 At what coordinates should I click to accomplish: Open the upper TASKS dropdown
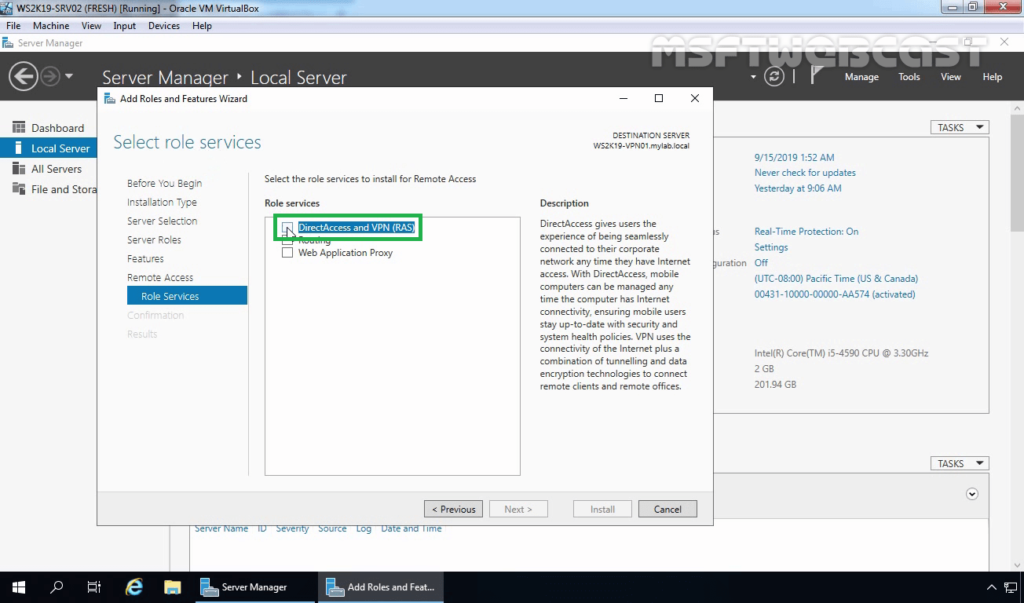959,127
